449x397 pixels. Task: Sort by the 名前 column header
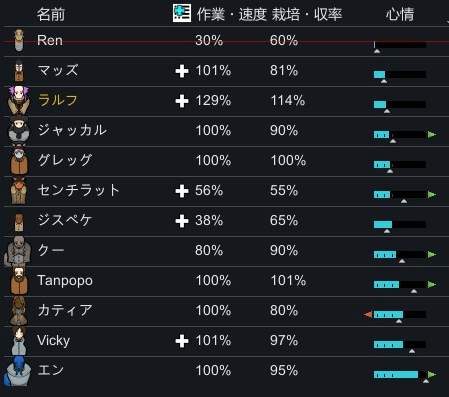(51, 14)
